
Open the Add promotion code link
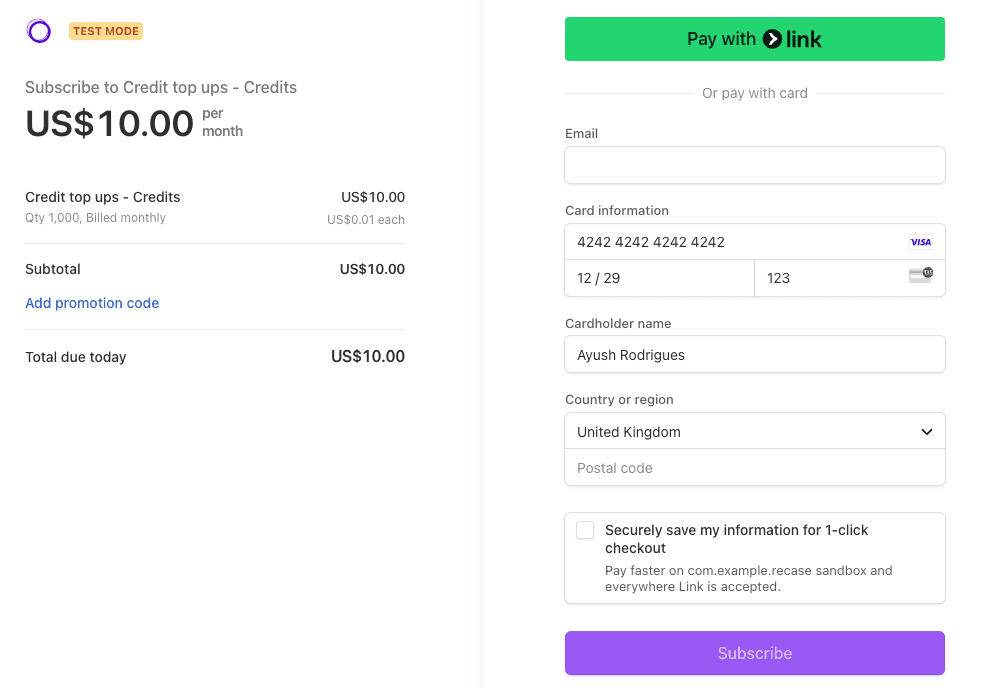92,303
